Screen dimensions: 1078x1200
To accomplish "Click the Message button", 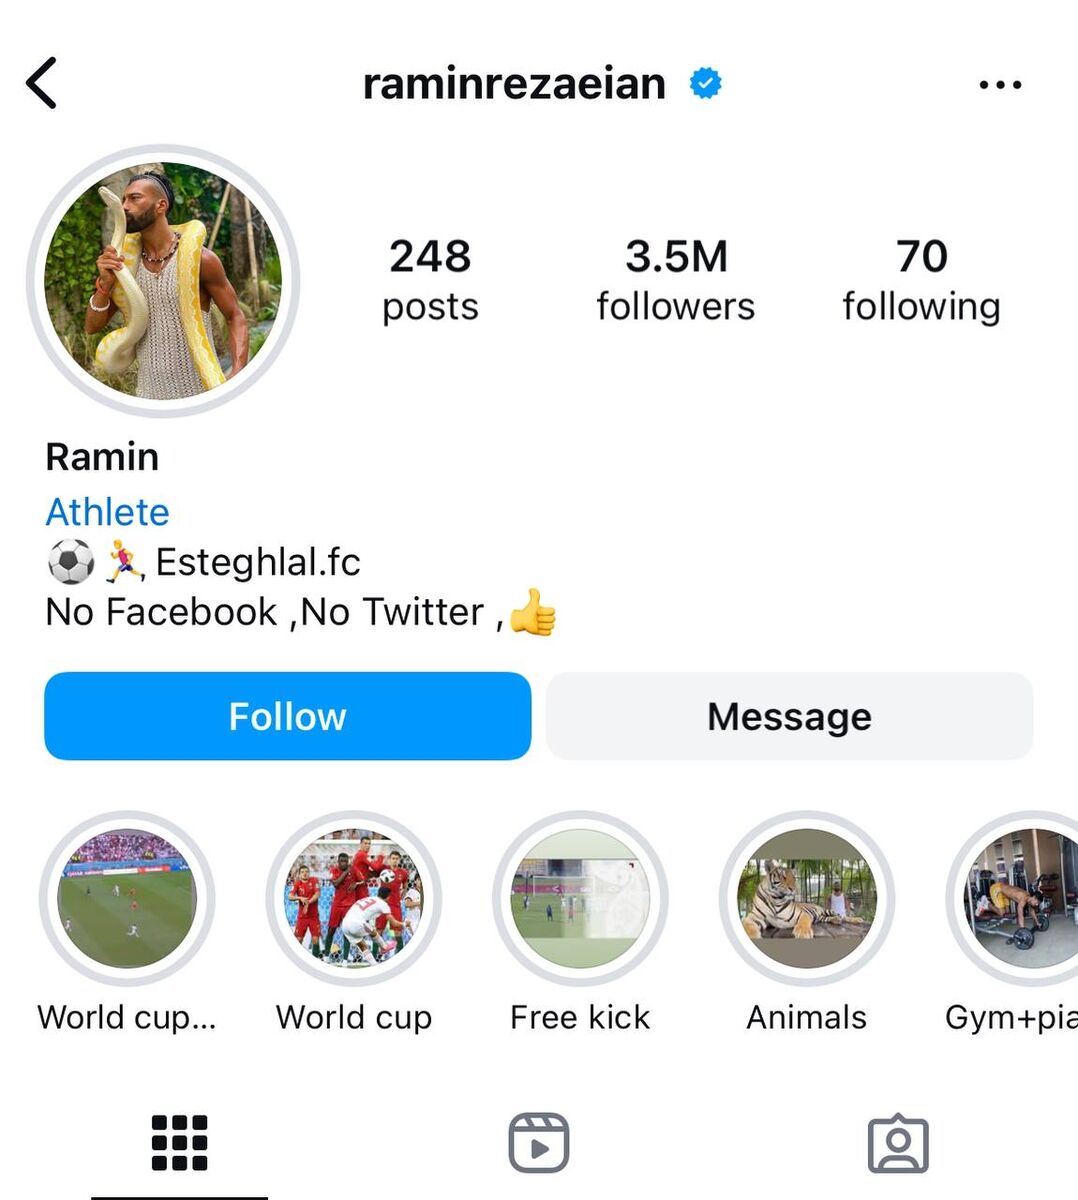I will pyautogui.click(x=789, y=716).
